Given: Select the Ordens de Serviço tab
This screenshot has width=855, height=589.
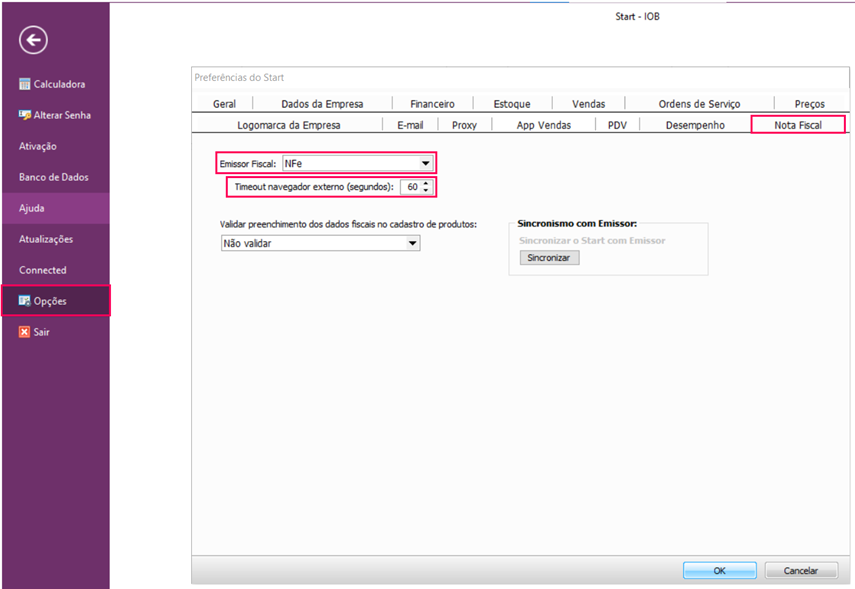Looking at the screenshot, I should coord(699,104).
